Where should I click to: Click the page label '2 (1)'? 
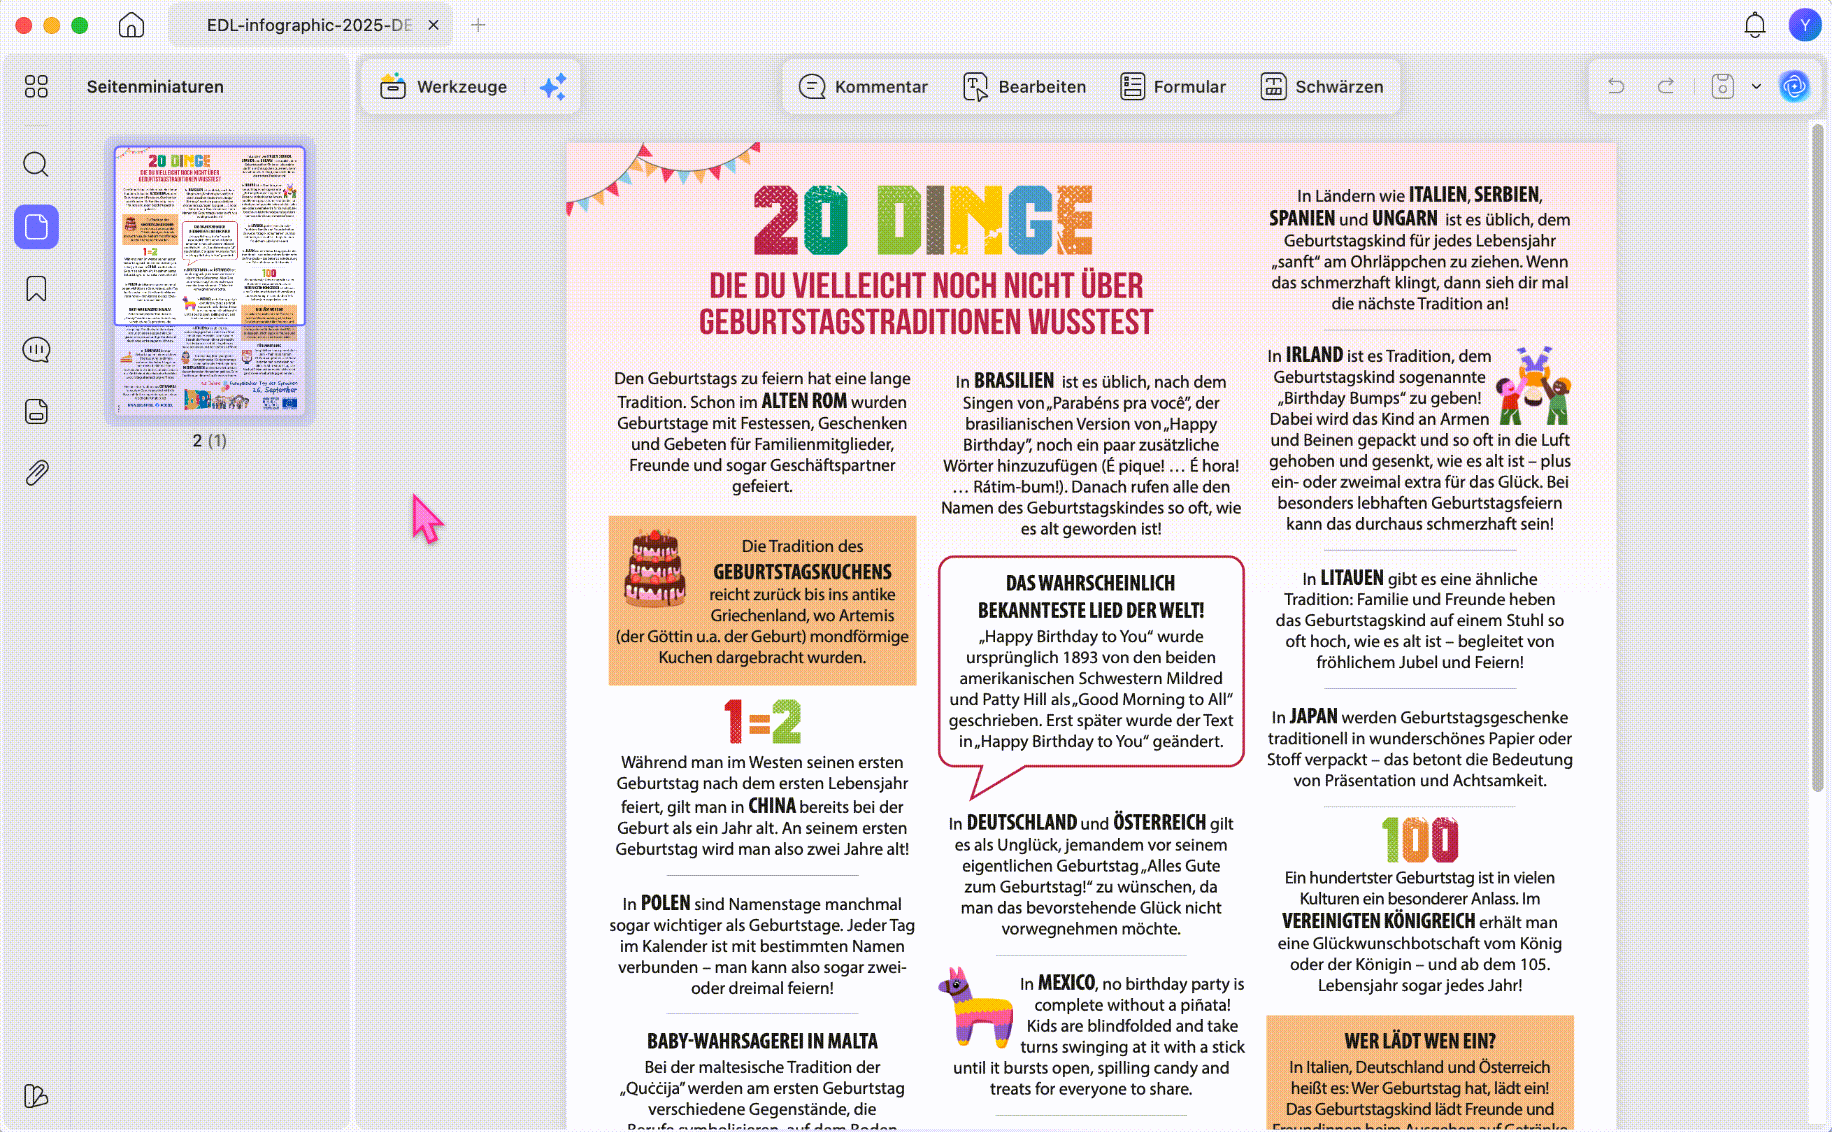pos(210,441)
